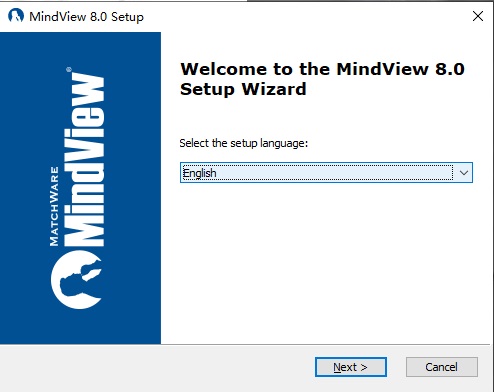Screen dimensions: 494x392
Task: Click "Select the setup language:" label
Action: (x=244, y=143)
